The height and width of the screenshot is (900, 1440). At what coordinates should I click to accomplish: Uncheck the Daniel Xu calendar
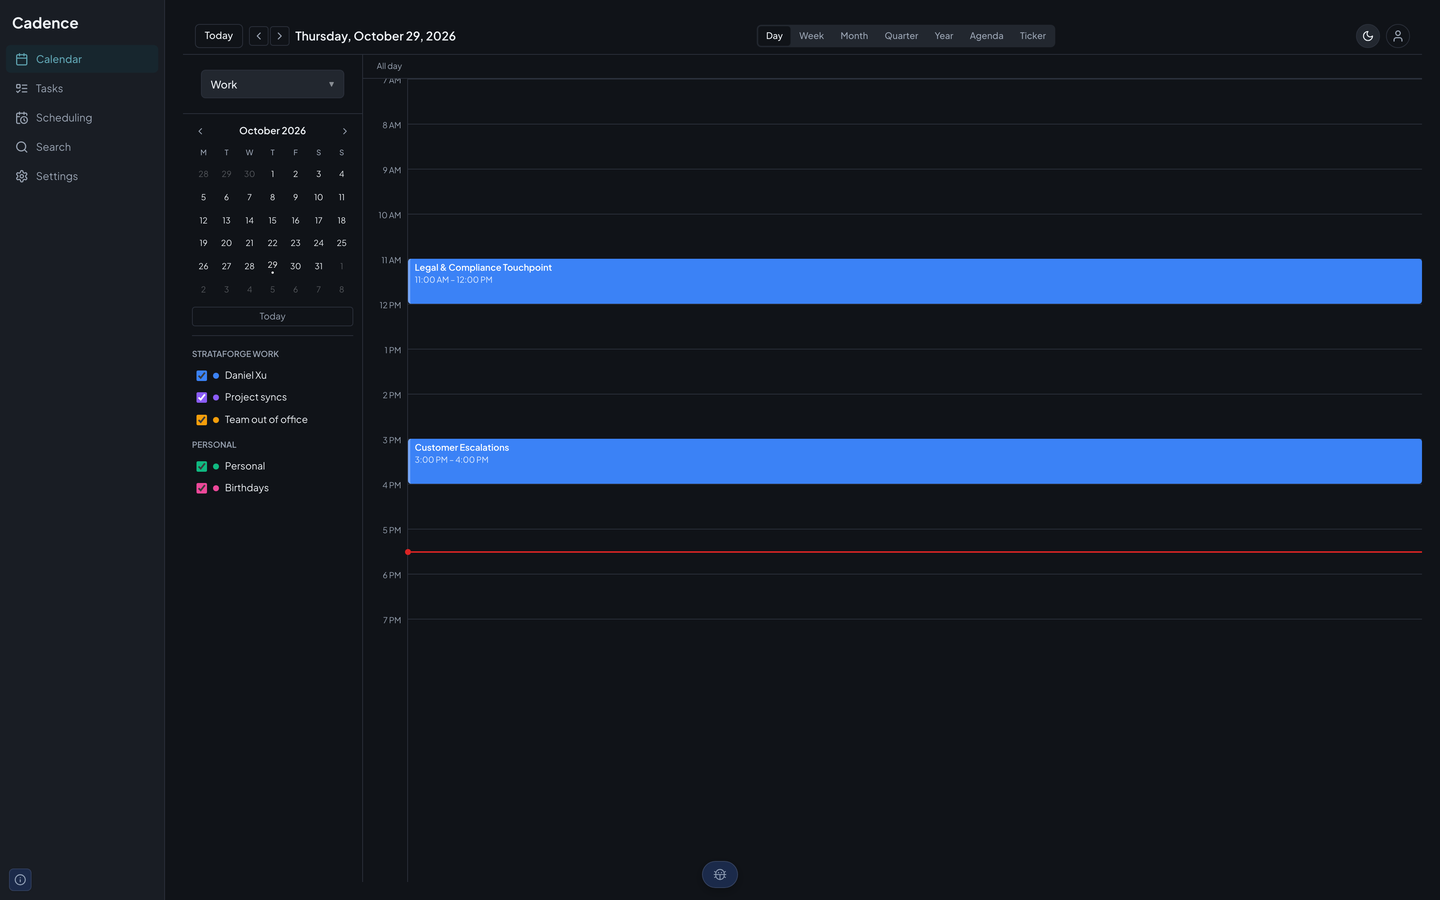pos(202,376)
